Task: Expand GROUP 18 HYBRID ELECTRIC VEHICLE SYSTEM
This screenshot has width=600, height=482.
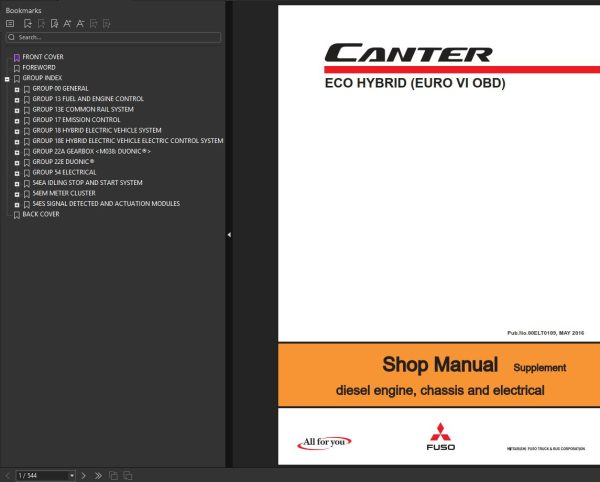Action: [x=17, y=132]
